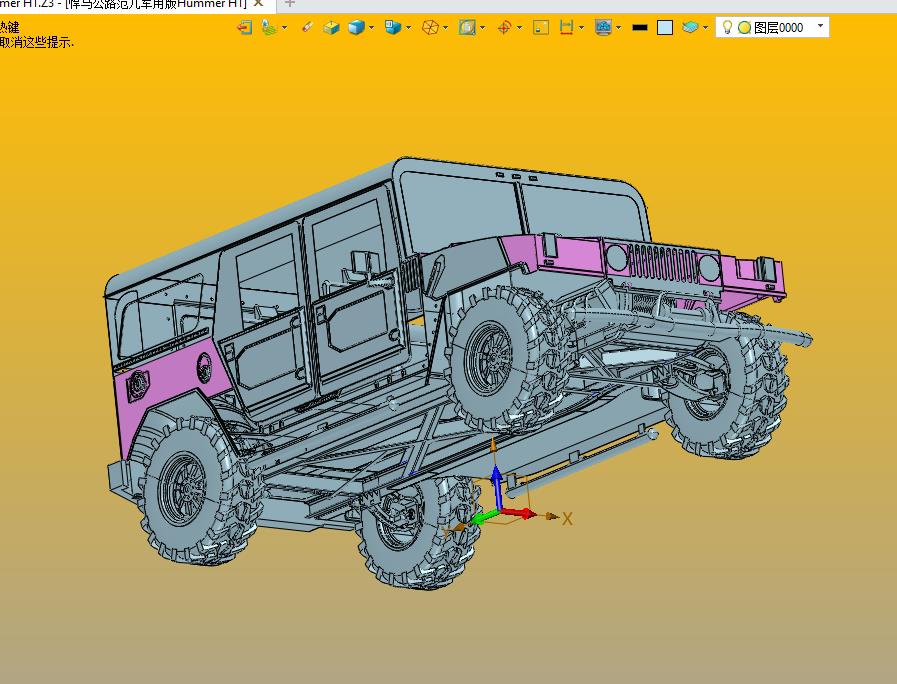Open the wireframe polyhedron dropdown arrow

446,27
